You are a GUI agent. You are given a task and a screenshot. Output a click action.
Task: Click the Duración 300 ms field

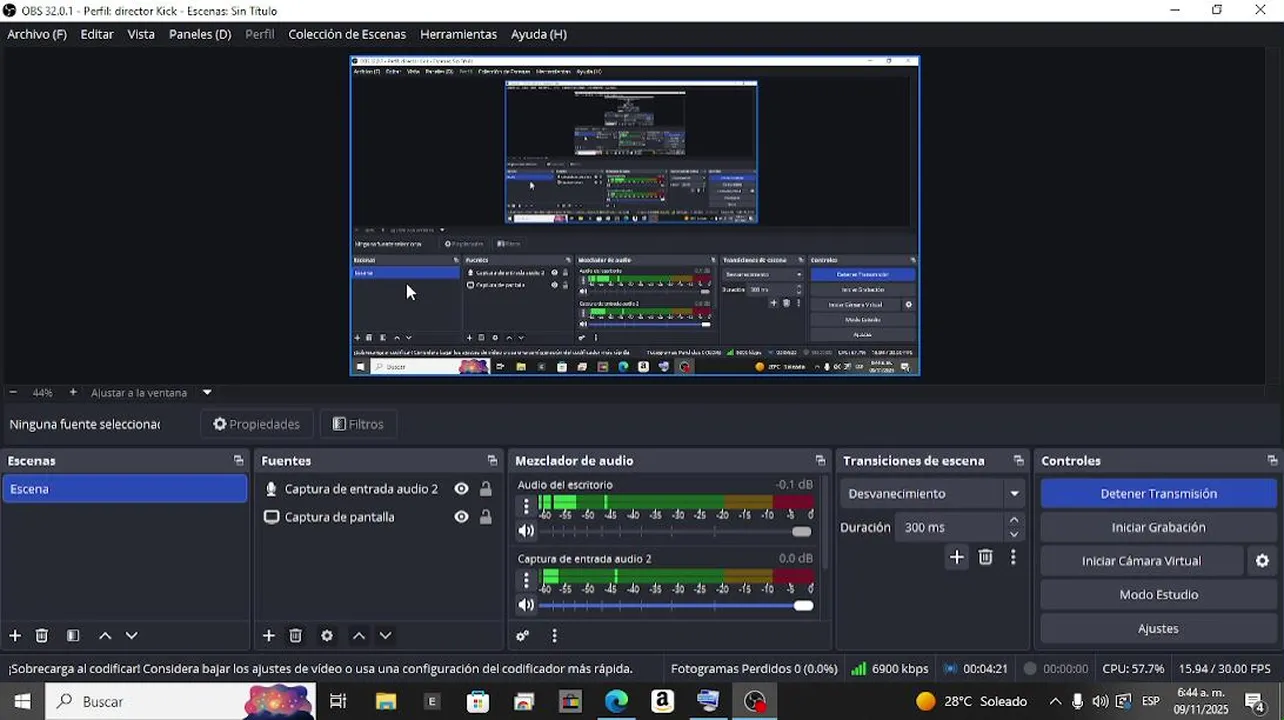(x=951, y=527)
